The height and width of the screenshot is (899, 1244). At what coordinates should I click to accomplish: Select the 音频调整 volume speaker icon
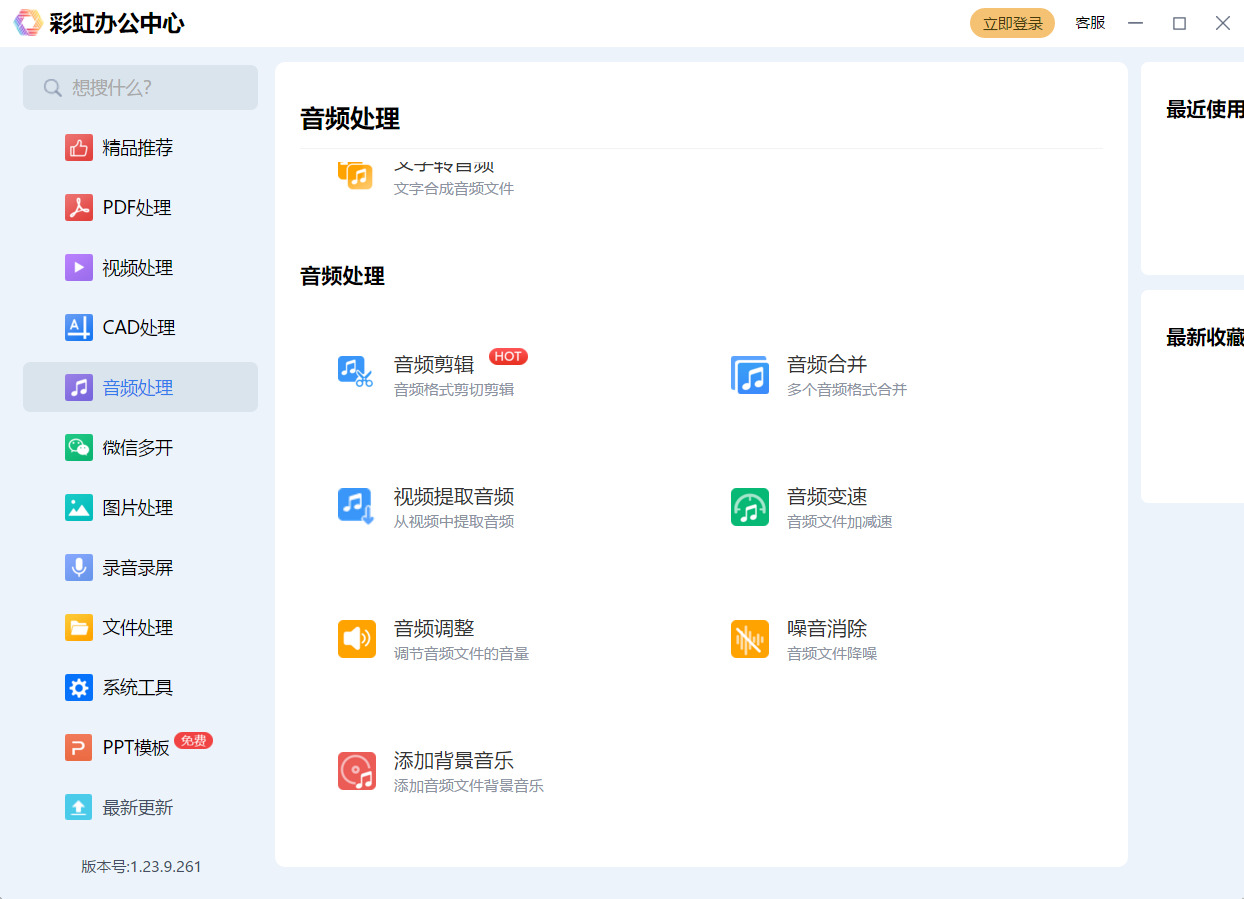pos(356,639)
